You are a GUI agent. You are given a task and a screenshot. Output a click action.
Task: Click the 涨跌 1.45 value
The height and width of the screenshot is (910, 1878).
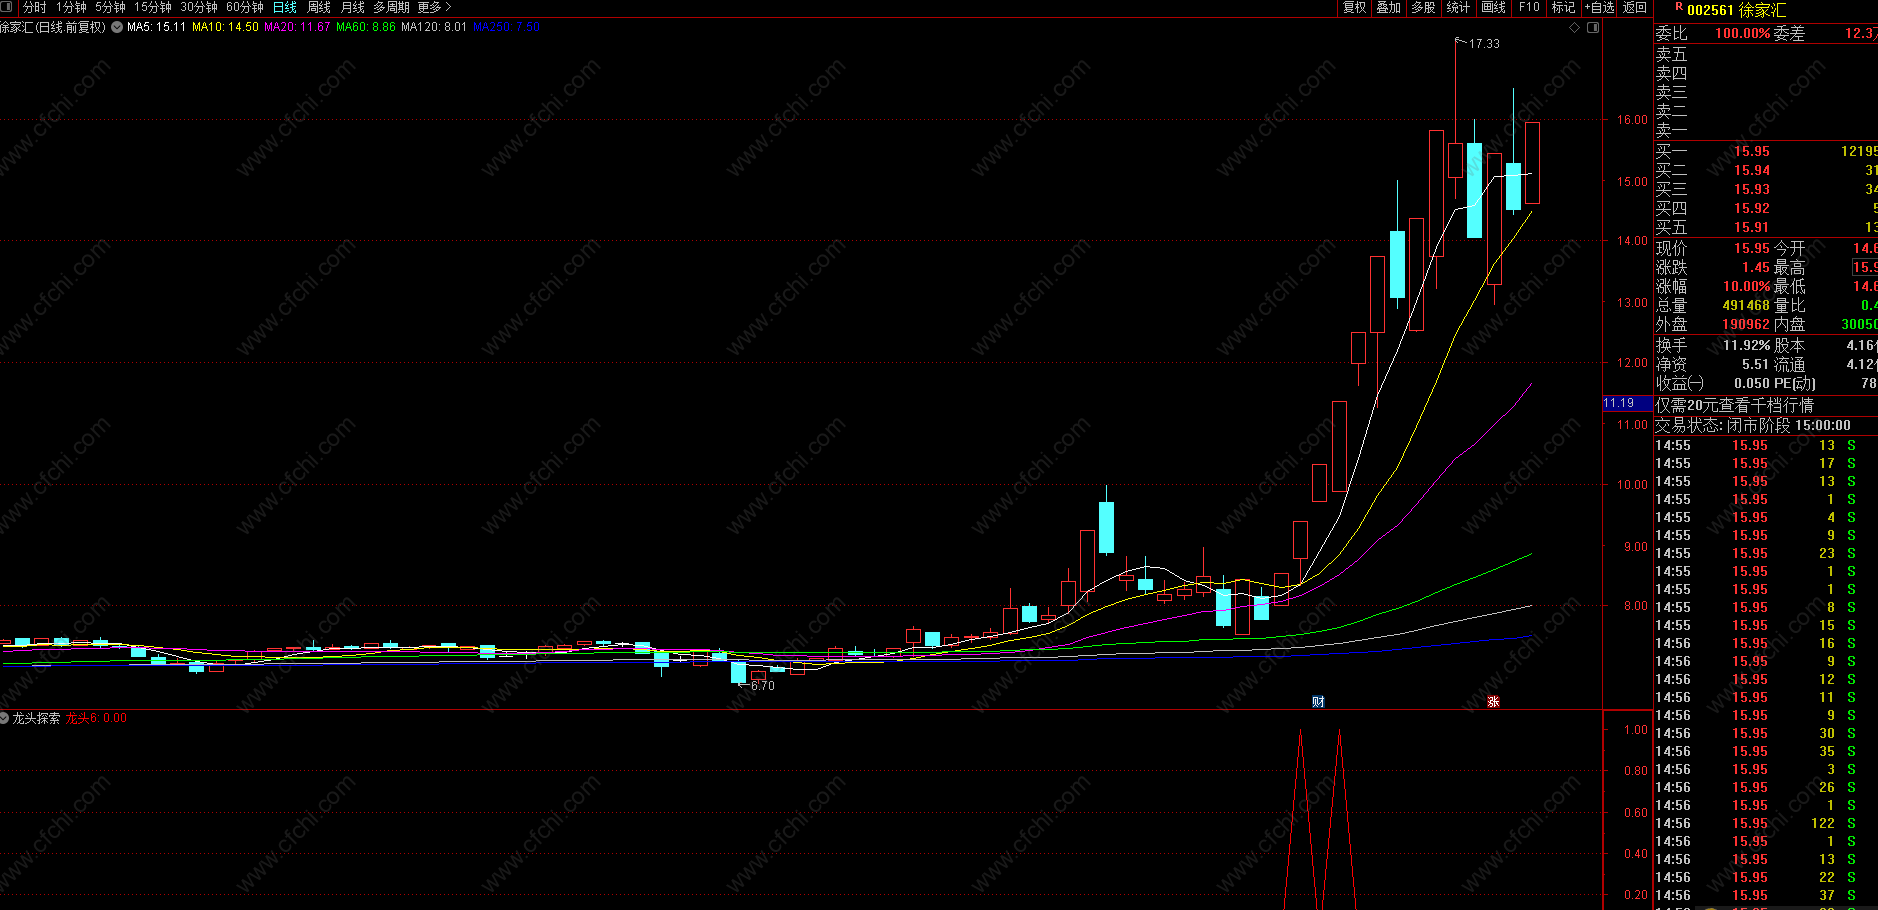pyautogui.click(x=1756, y=267)
